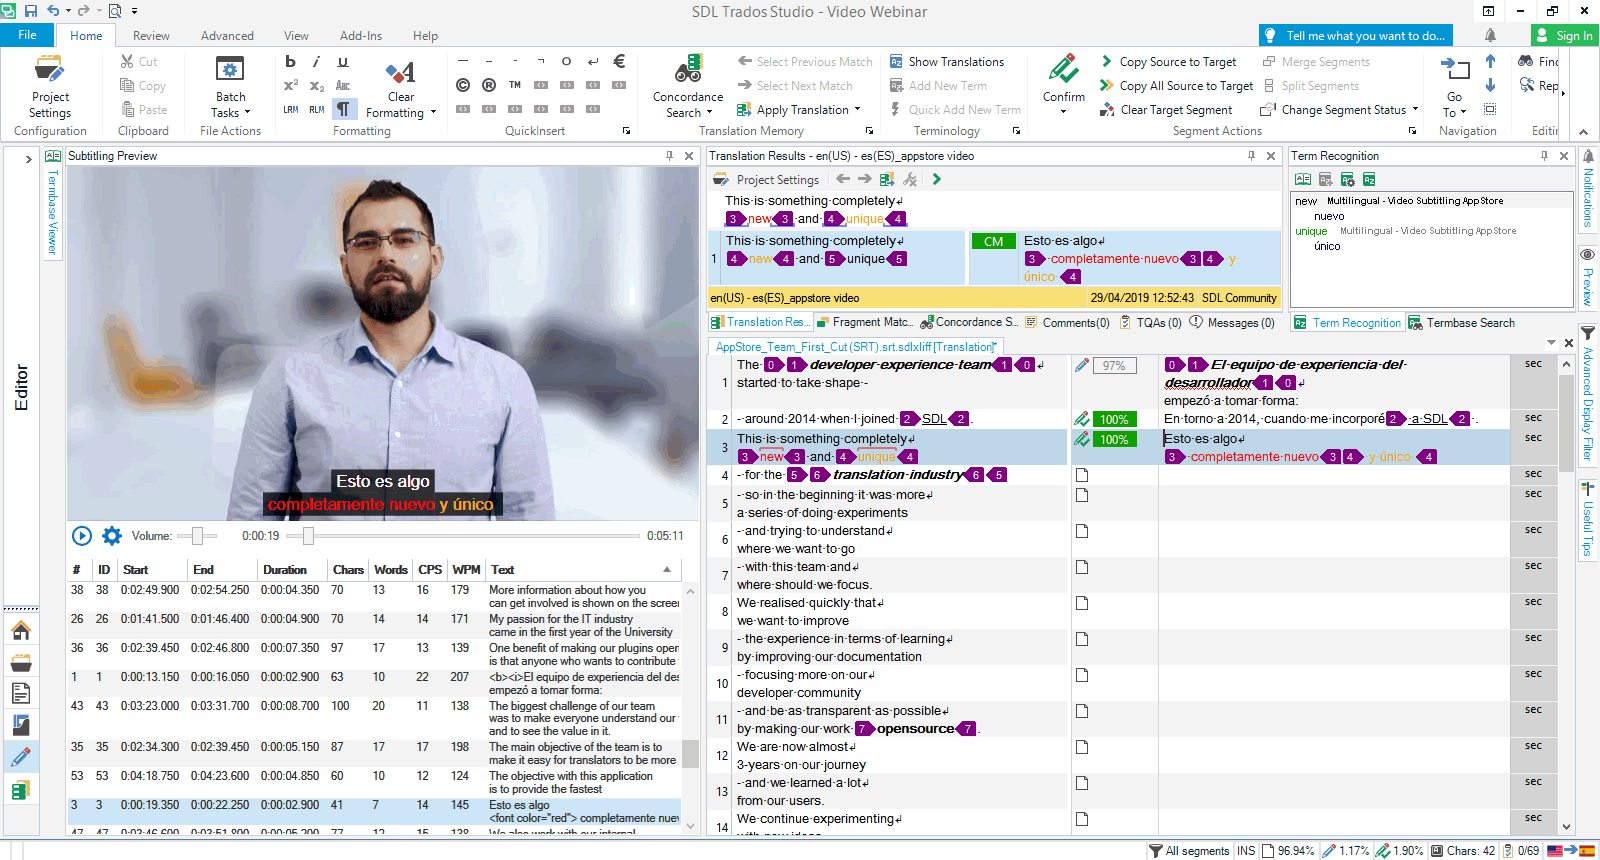The height and width of the screenshot is (860, 1600).
Task: Save the document from quick access toolbar
Action: [31, 11]
